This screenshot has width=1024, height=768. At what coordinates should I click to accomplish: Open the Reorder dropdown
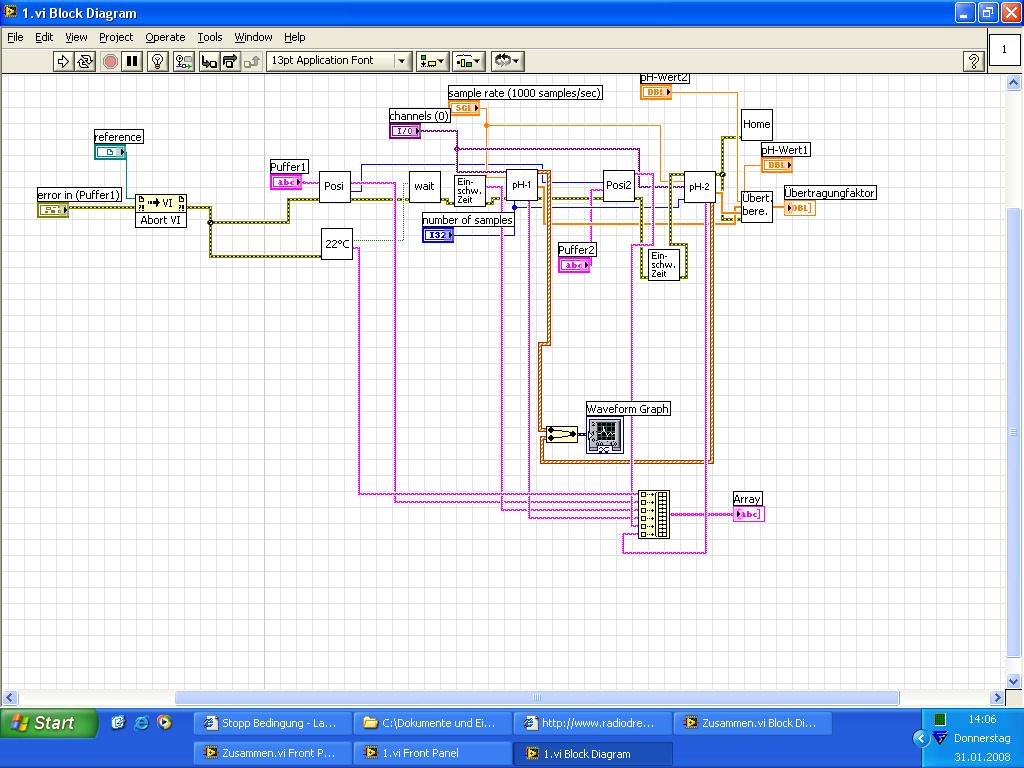(x=507, y=61)
